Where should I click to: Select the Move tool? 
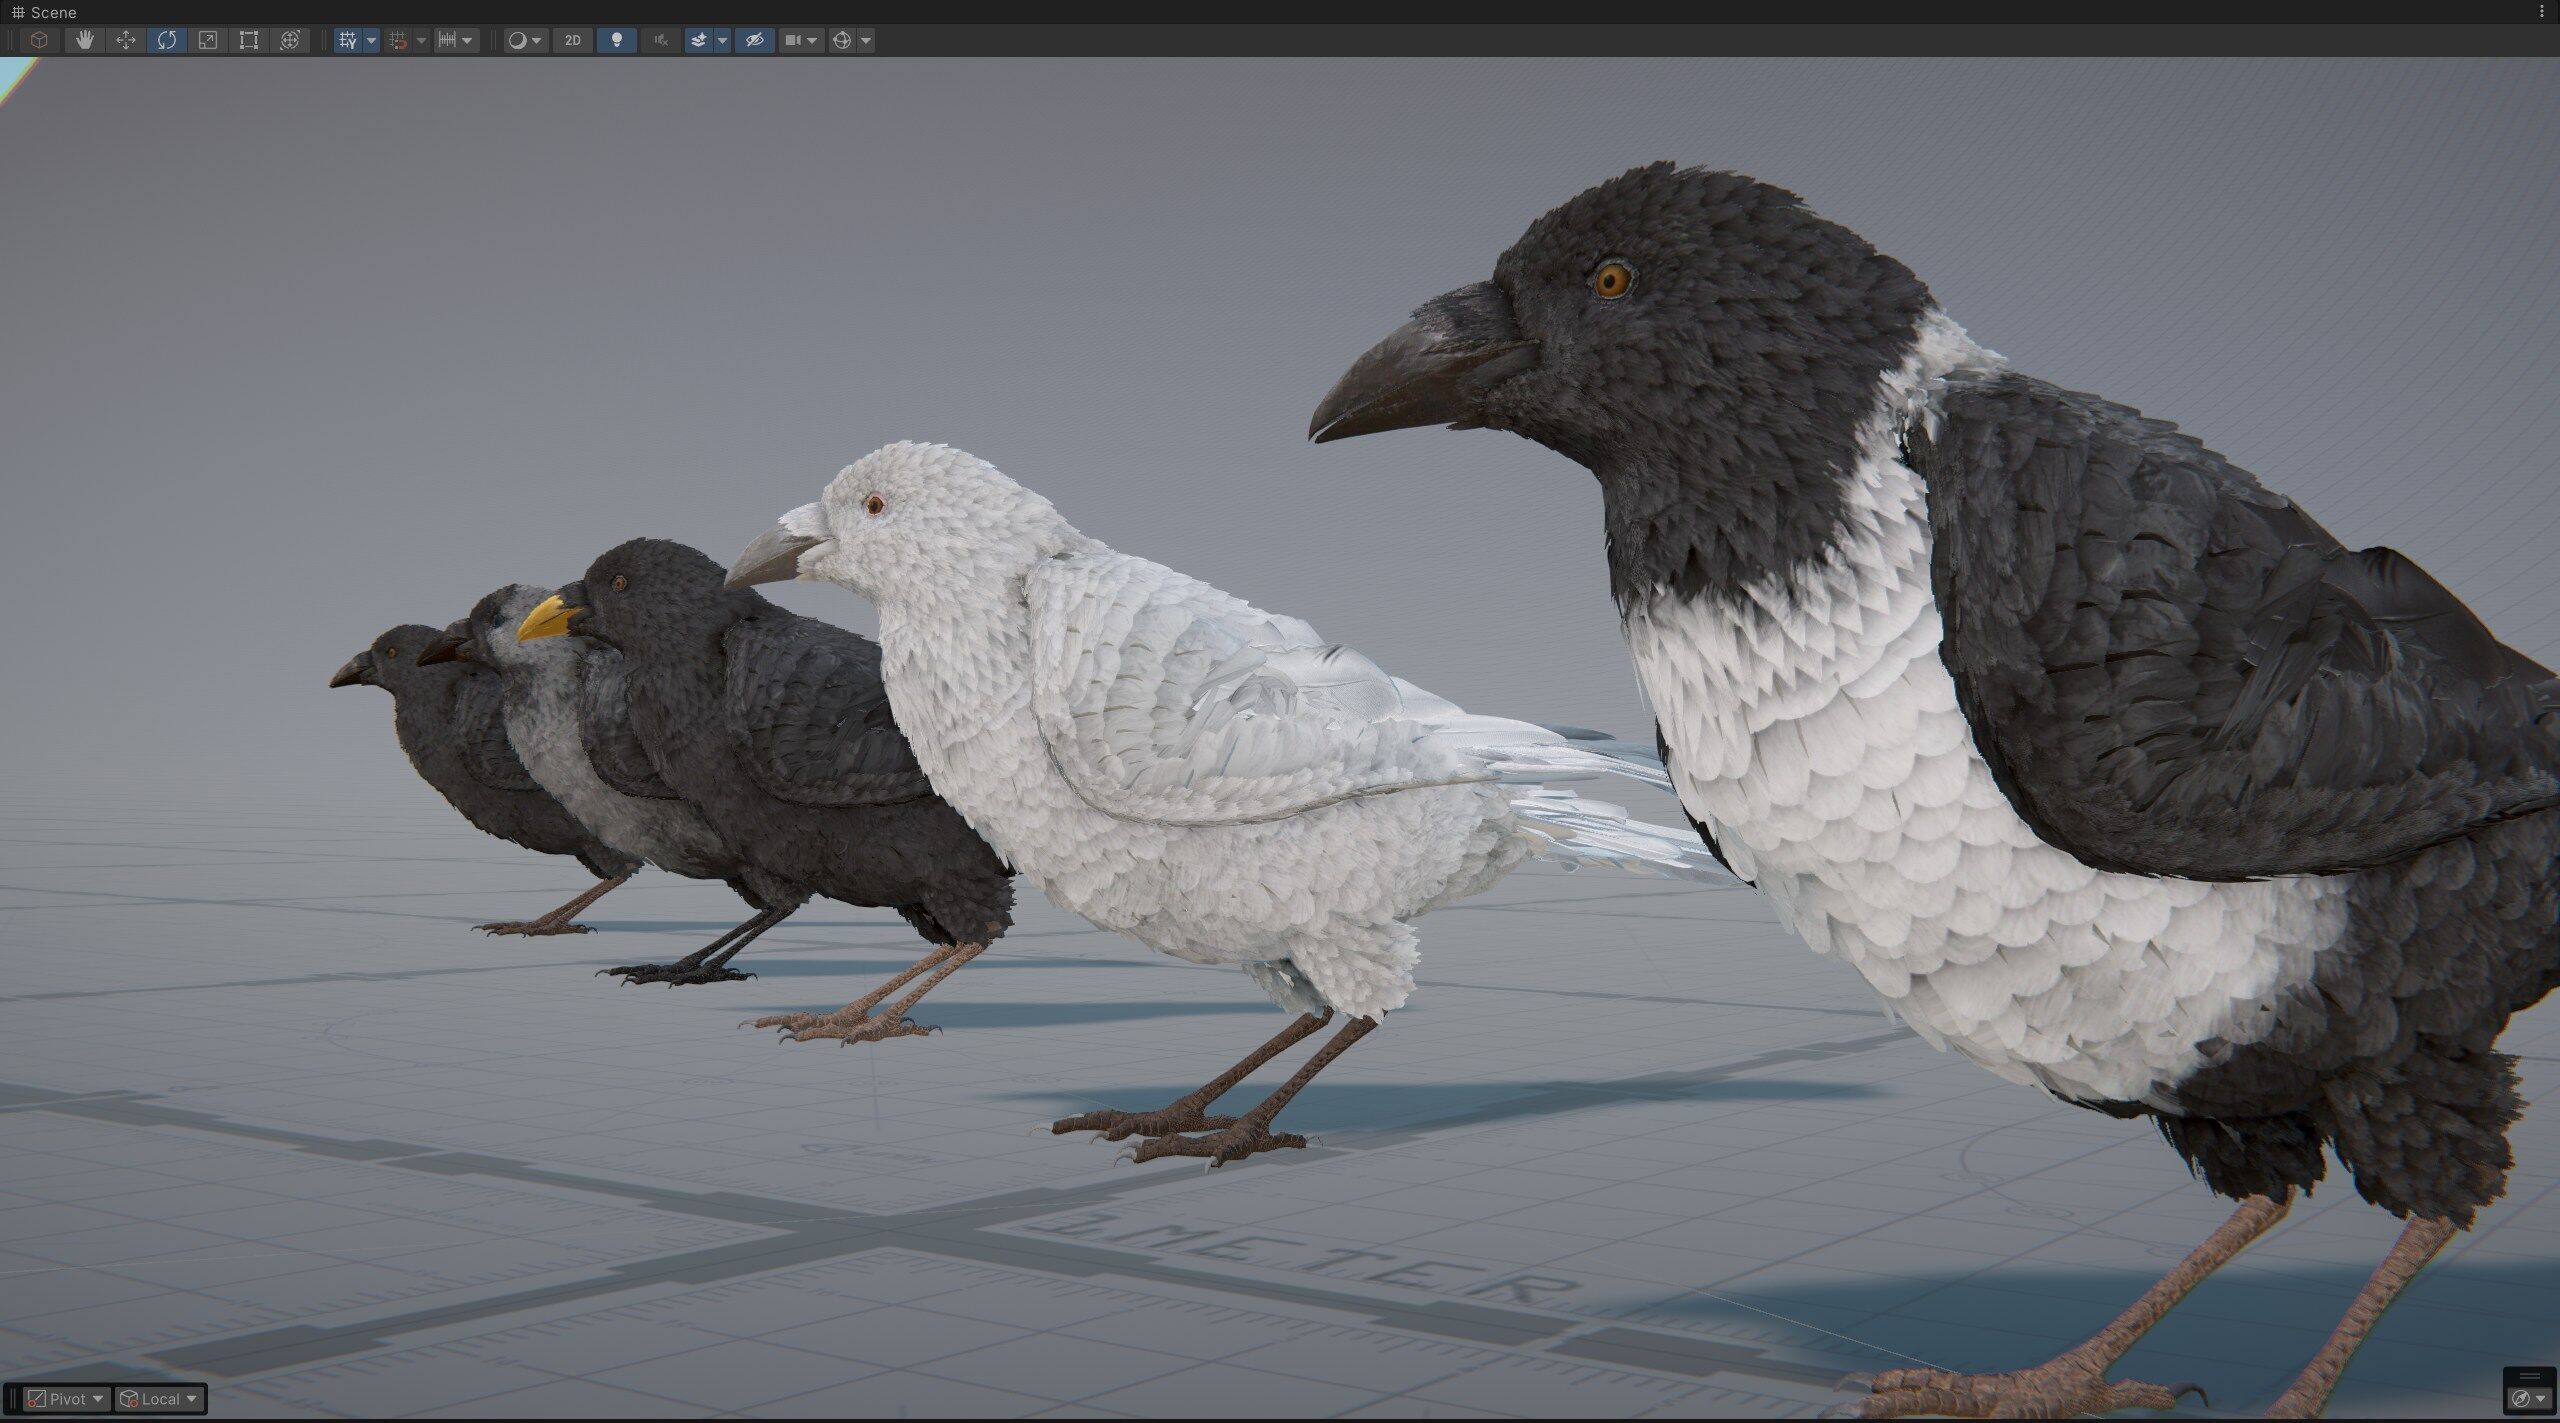coord(126,40)
